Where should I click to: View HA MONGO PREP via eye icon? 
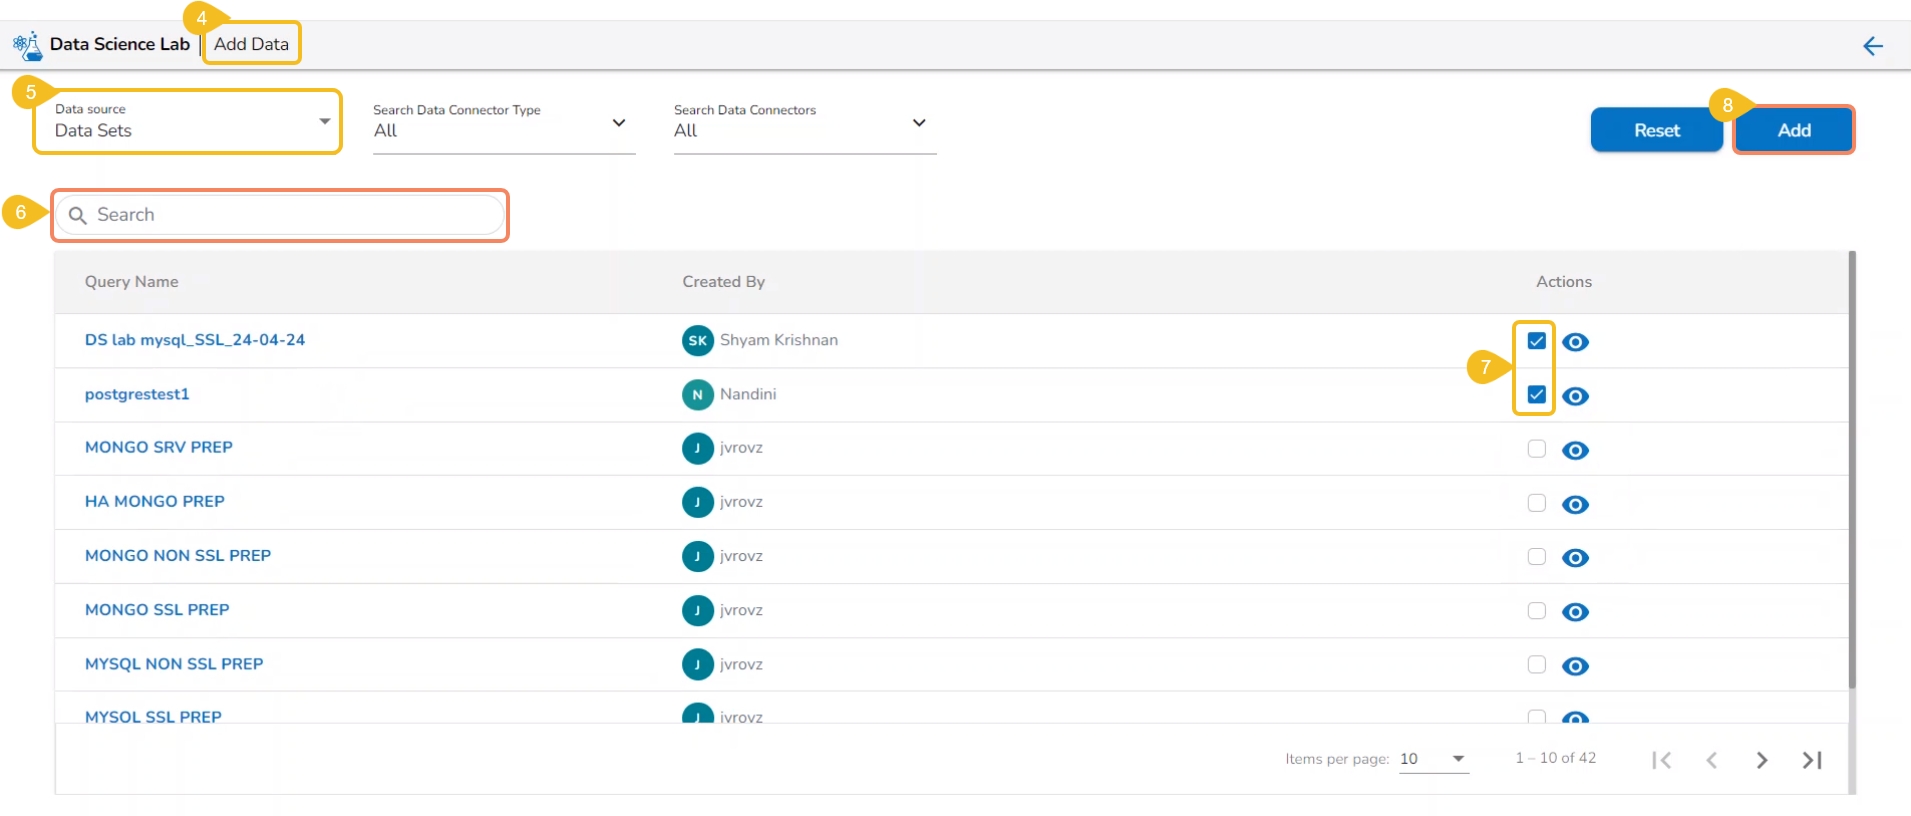point(1575,504)
